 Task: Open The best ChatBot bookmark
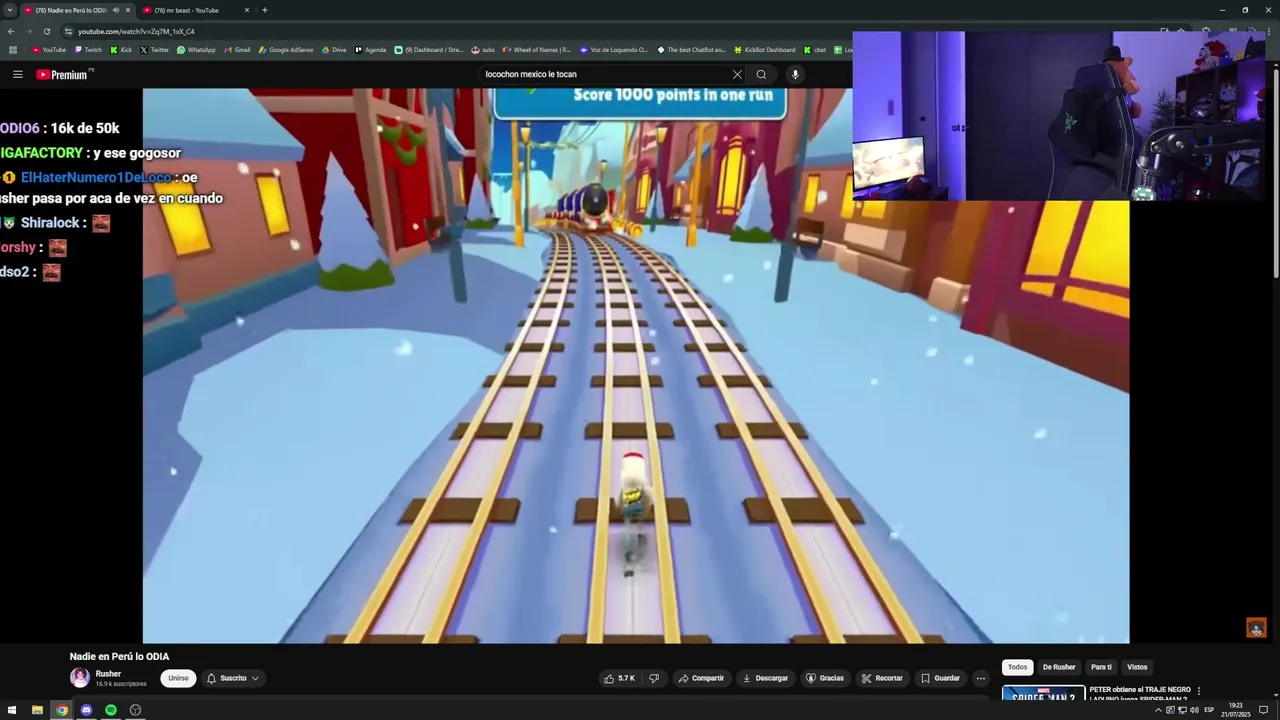(691, 49)
